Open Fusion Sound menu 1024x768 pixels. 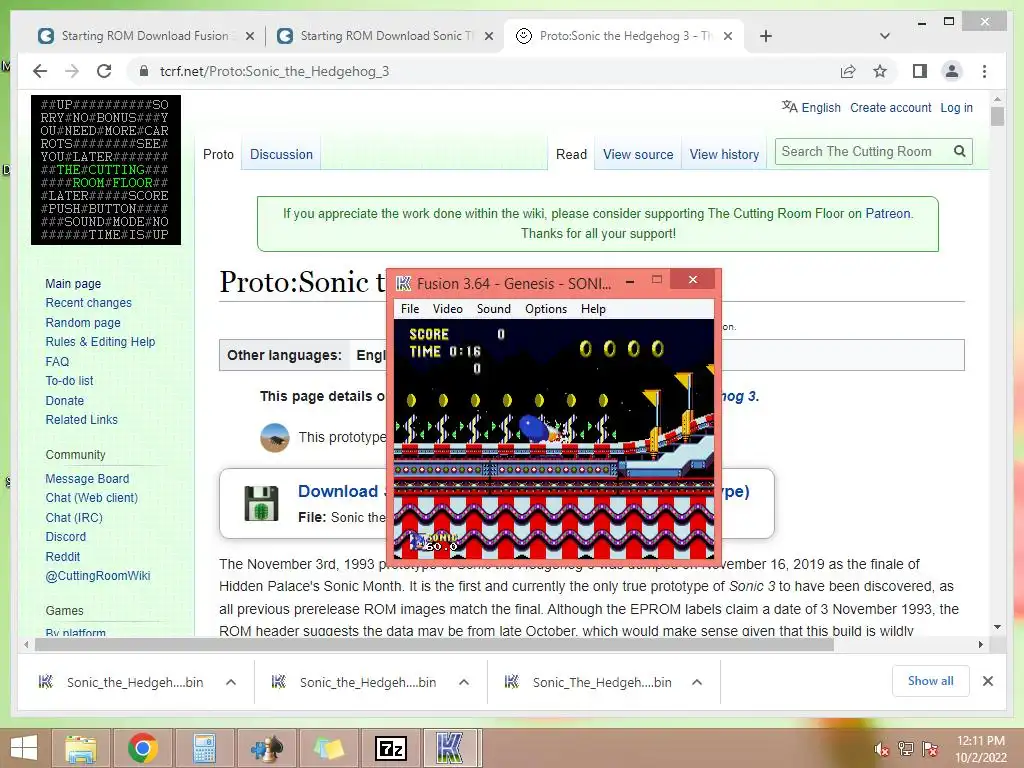pos(493,309)
